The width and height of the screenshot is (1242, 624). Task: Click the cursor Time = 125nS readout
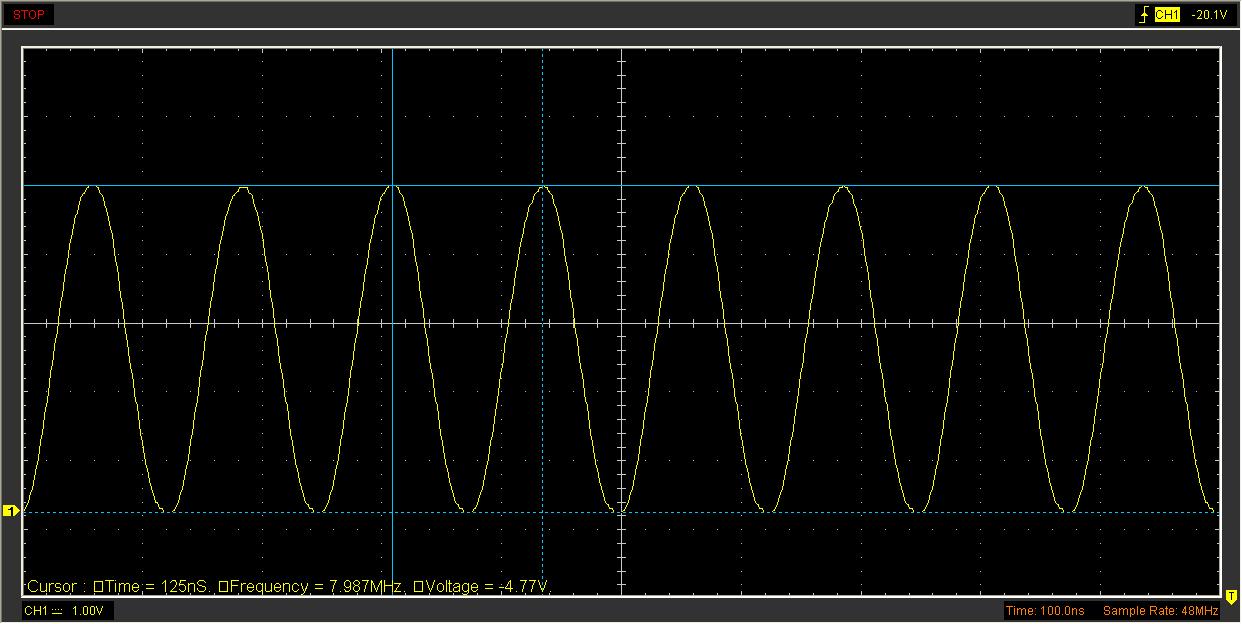click(x=151, y=587)
